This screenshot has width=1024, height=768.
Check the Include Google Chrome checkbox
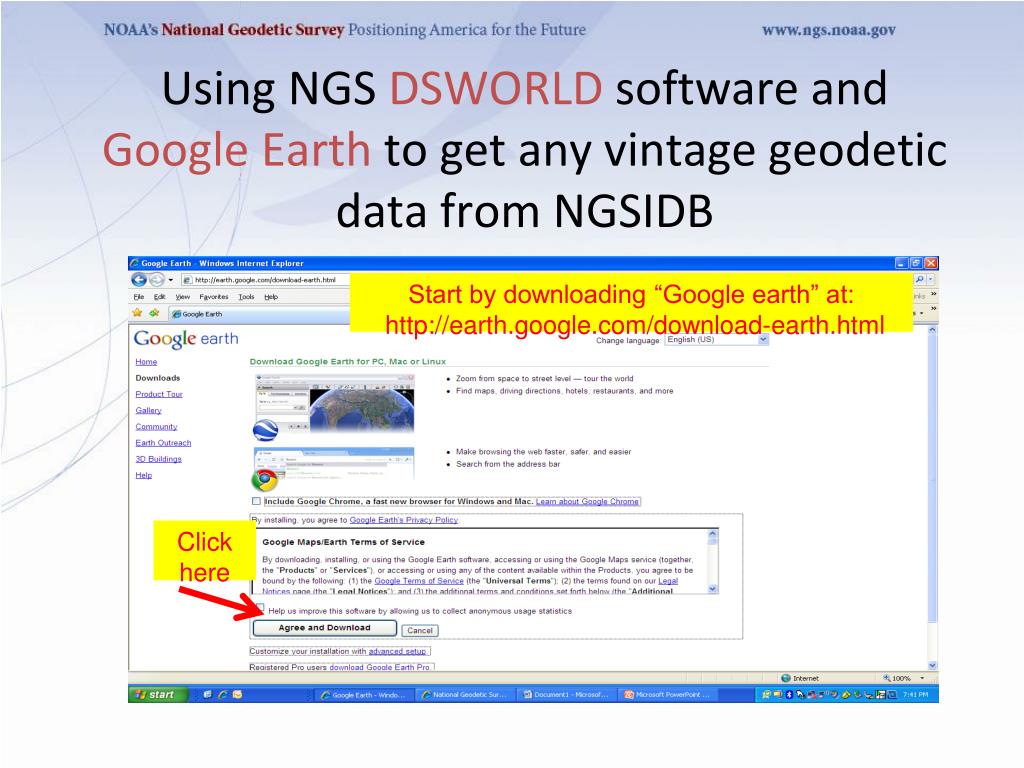tap(256, 502)
